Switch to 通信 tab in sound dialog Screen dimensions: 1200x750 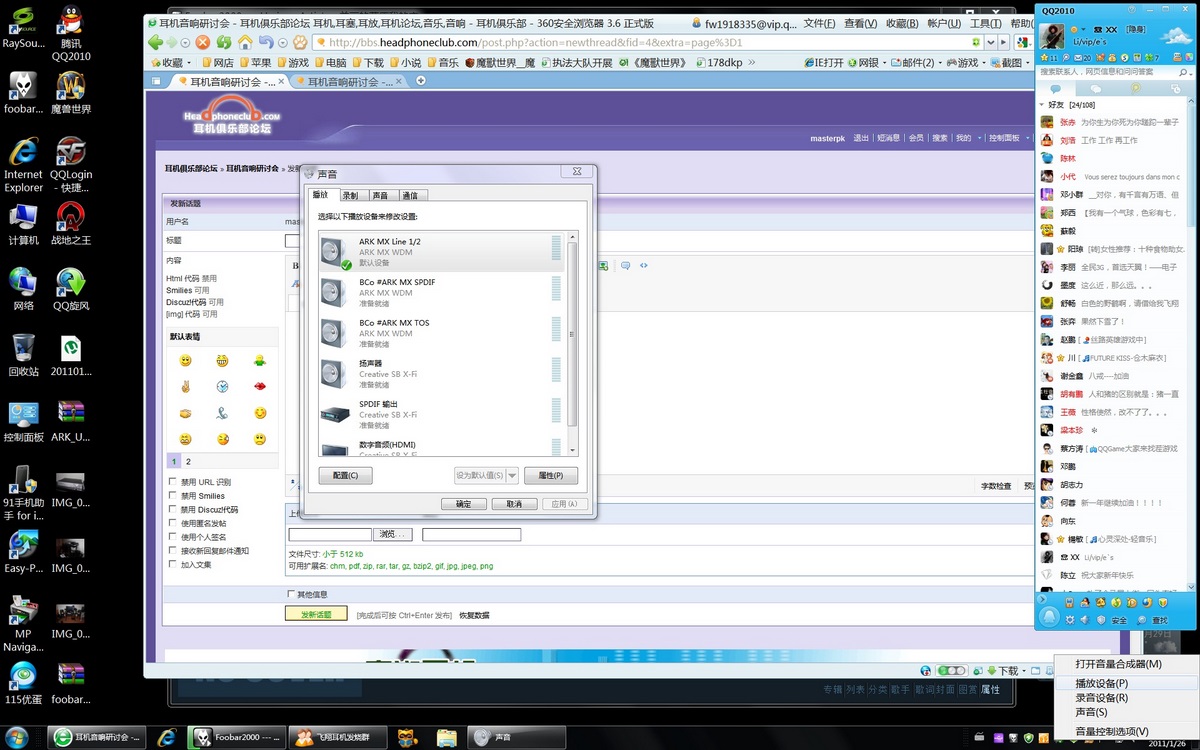pyautogui.click(x=411, y=195)
